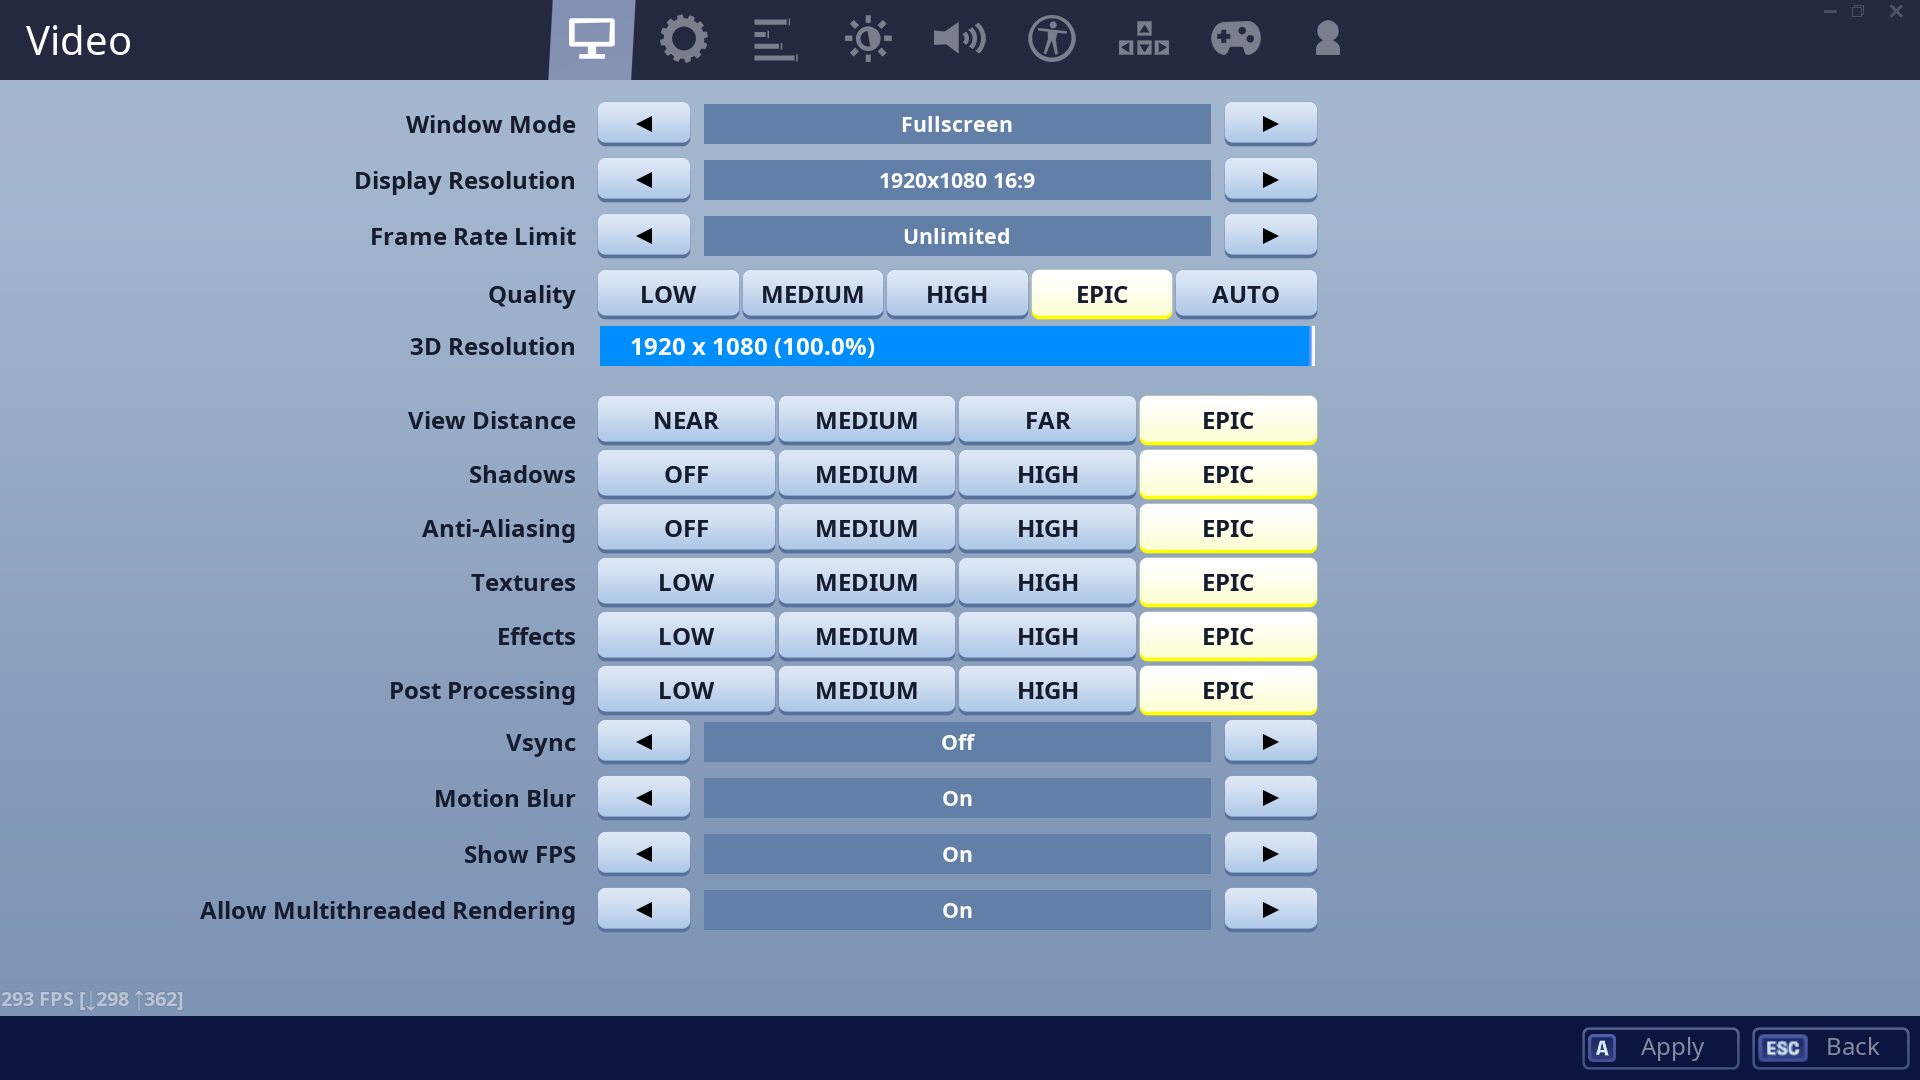Cycle Window Mode forward with right arrow
Viewport: 1920px width, 1080px height.
pyautogui.click(x=1270, y=124)
